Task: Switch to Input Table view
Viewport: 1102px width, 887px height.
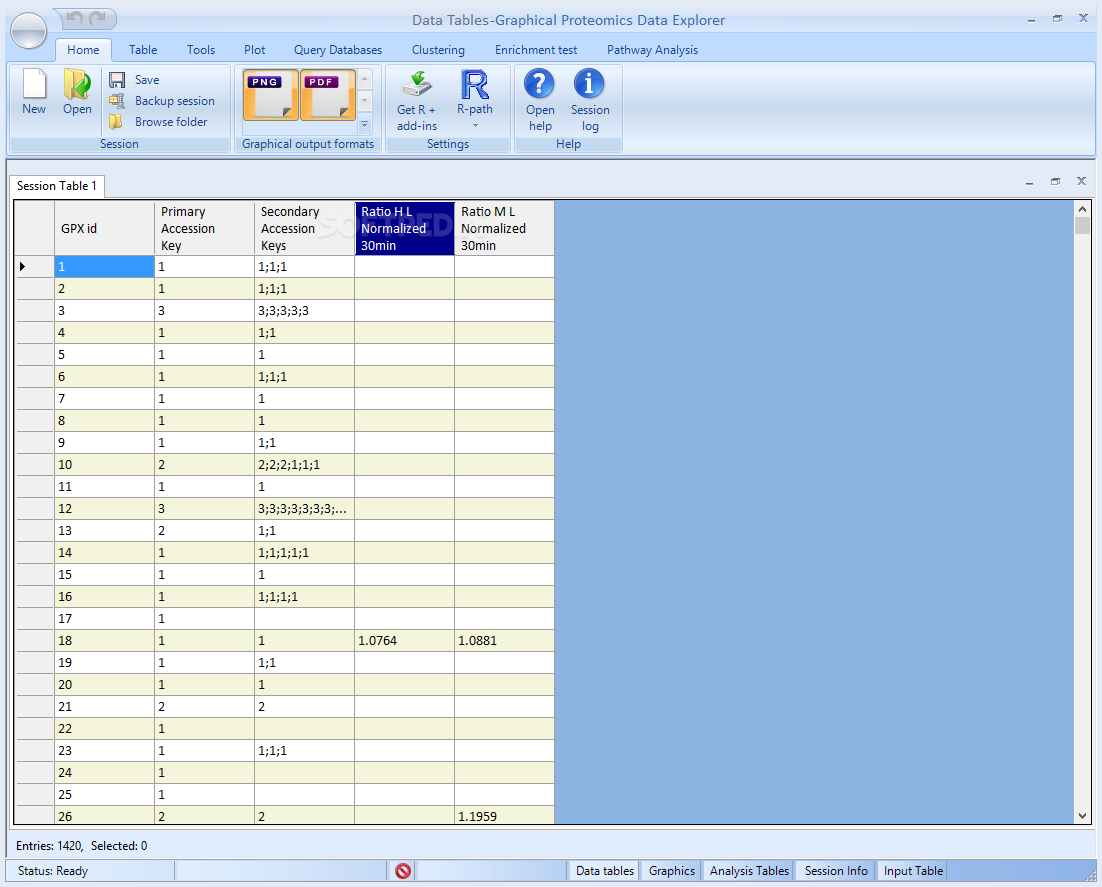Action: 913,871
